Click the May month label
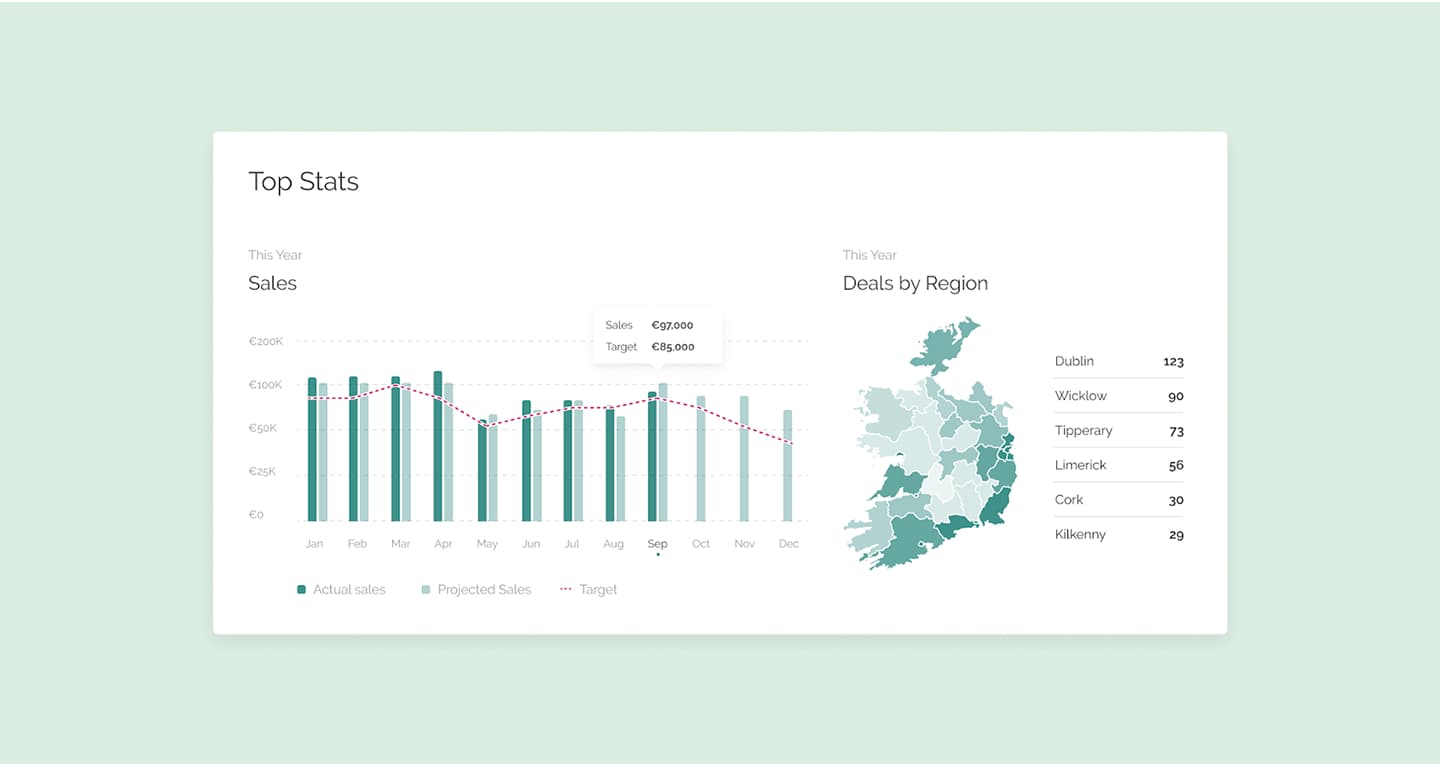The image size is (1440, 766). [487, 544]
